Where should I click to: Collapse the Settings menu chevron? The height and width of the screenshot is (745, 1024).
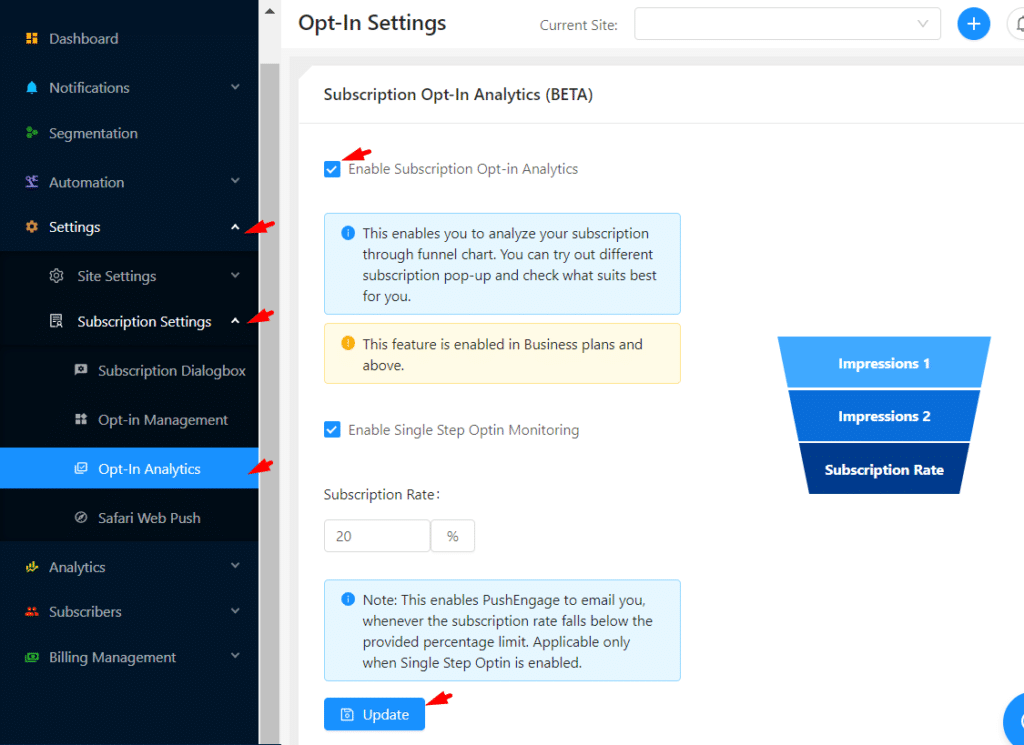pos(235,227)
